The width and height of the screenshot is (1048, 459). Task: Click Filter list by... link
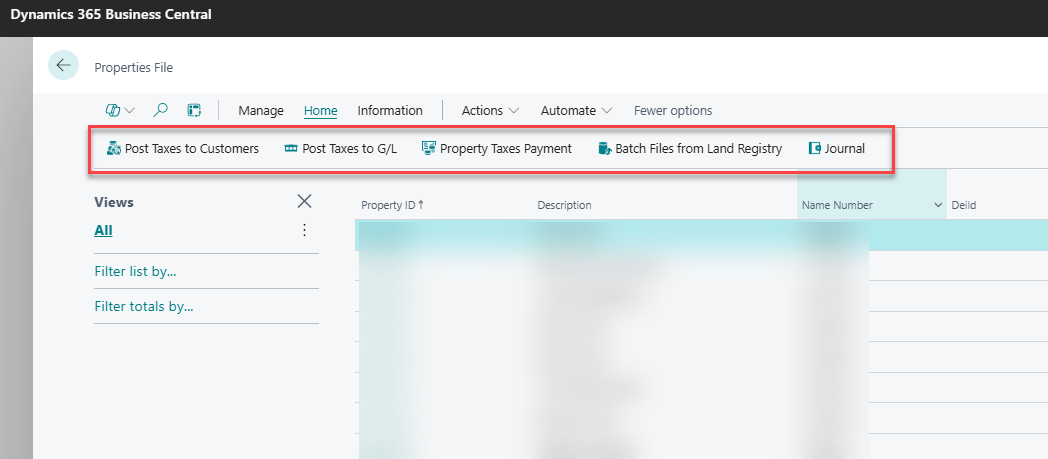140,271
